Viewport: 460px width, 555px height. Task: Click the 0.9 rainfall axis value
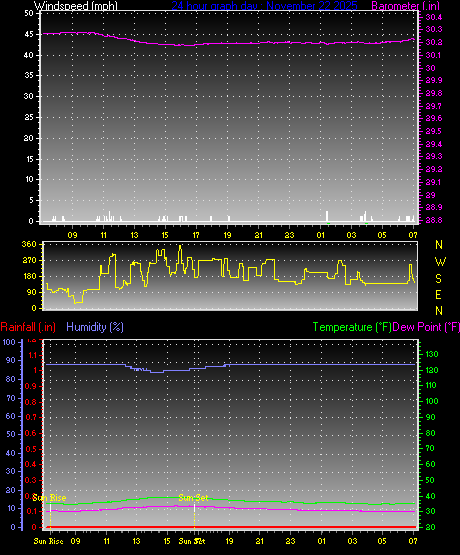[31, 386]
